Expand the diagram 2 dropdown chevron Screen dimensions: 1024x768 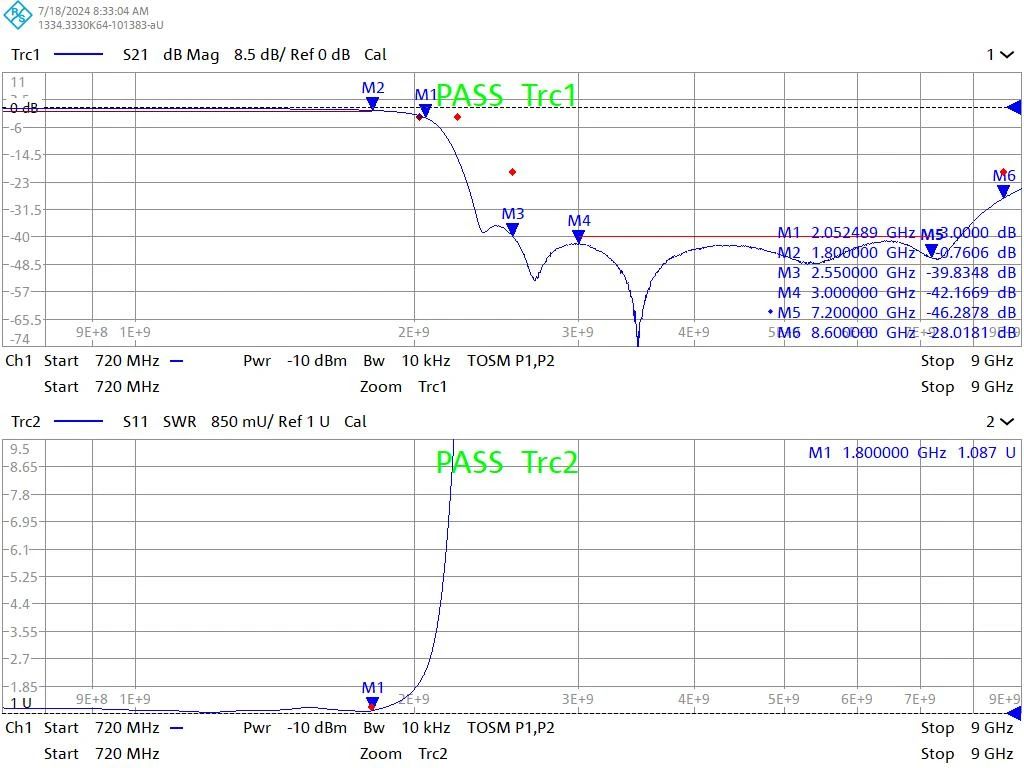coord(1001,422)
